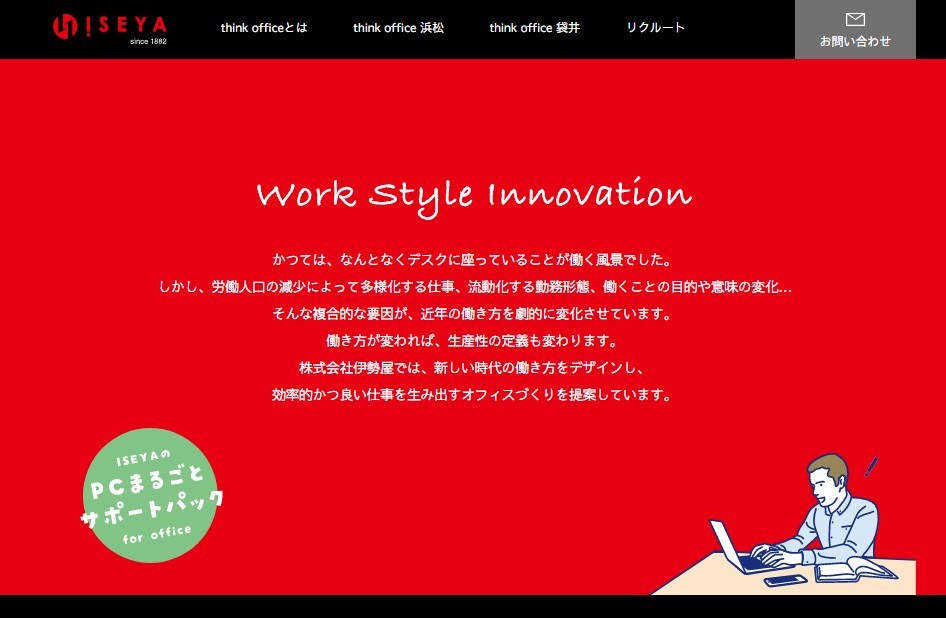Click the blue exclamation mark above the man
Viewport: 946px width, 618px height.
click(871, 466)
